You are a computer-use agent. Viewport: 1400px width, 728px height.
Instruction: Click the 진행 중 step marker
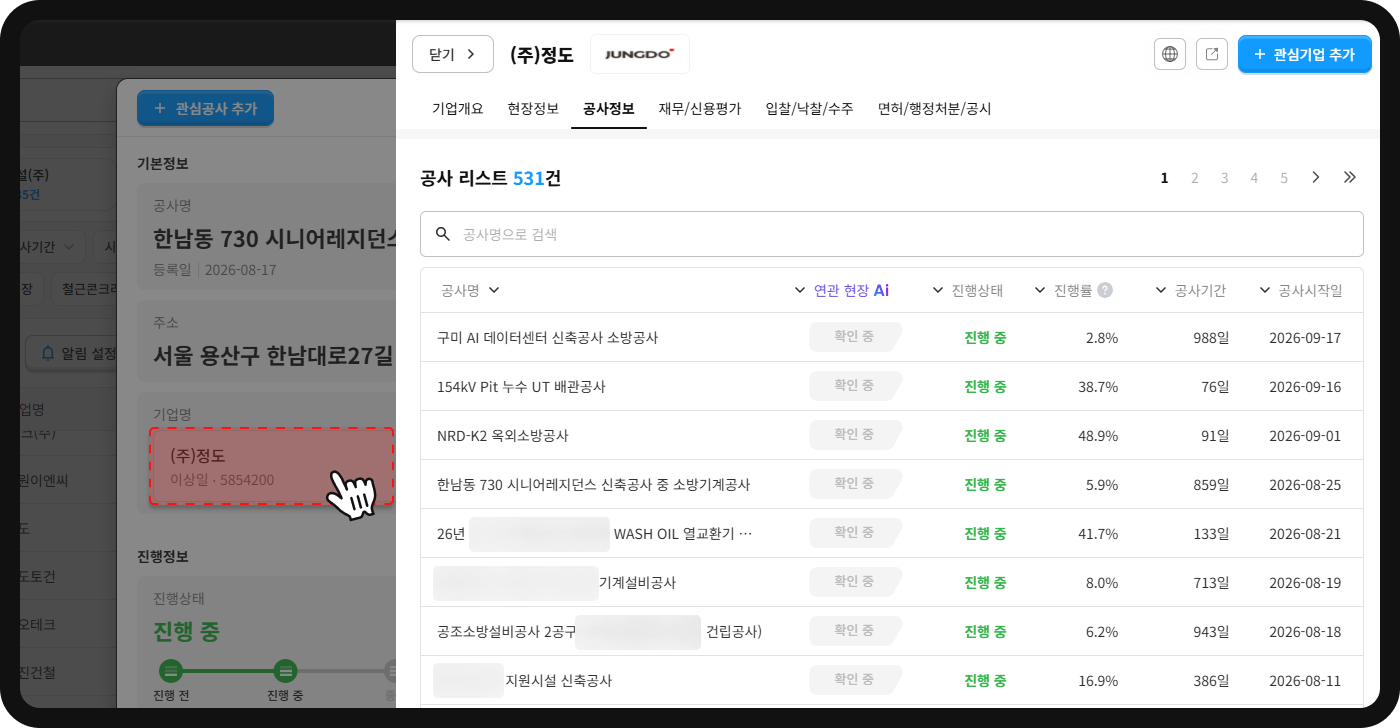285,670
